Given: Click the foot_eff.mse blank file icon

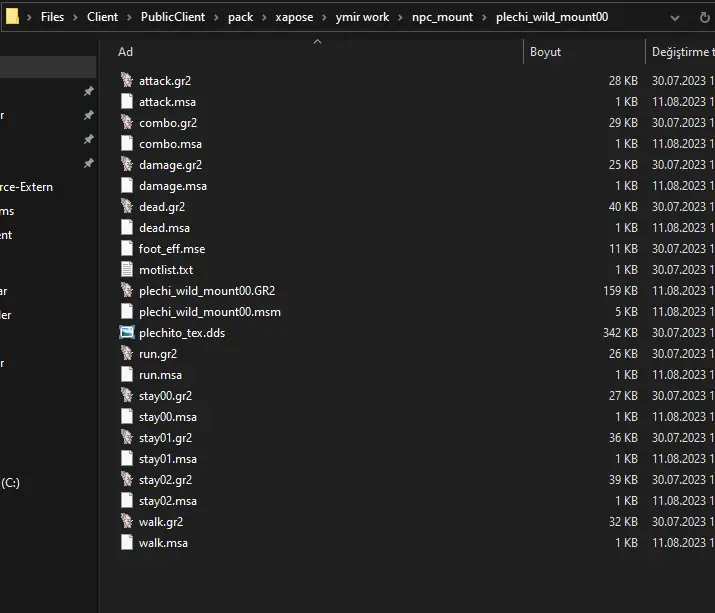Looking at the screenshot, I should pyautogui.click(x=126, y=249).
